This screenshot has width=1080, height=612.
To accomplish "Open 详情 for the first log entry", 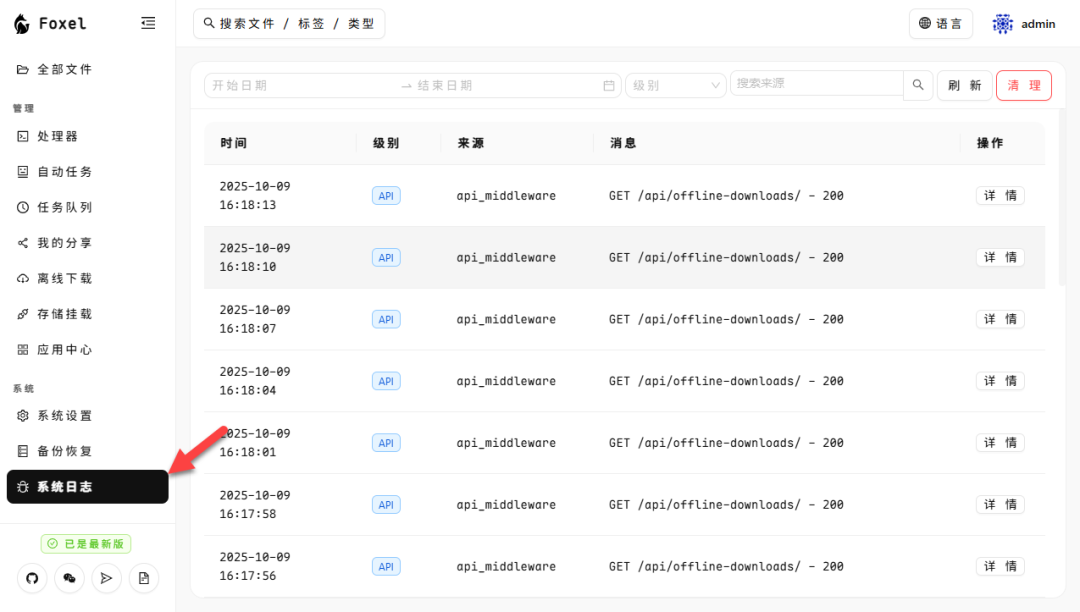I will pyautogui.click(x=1000, y=195).
